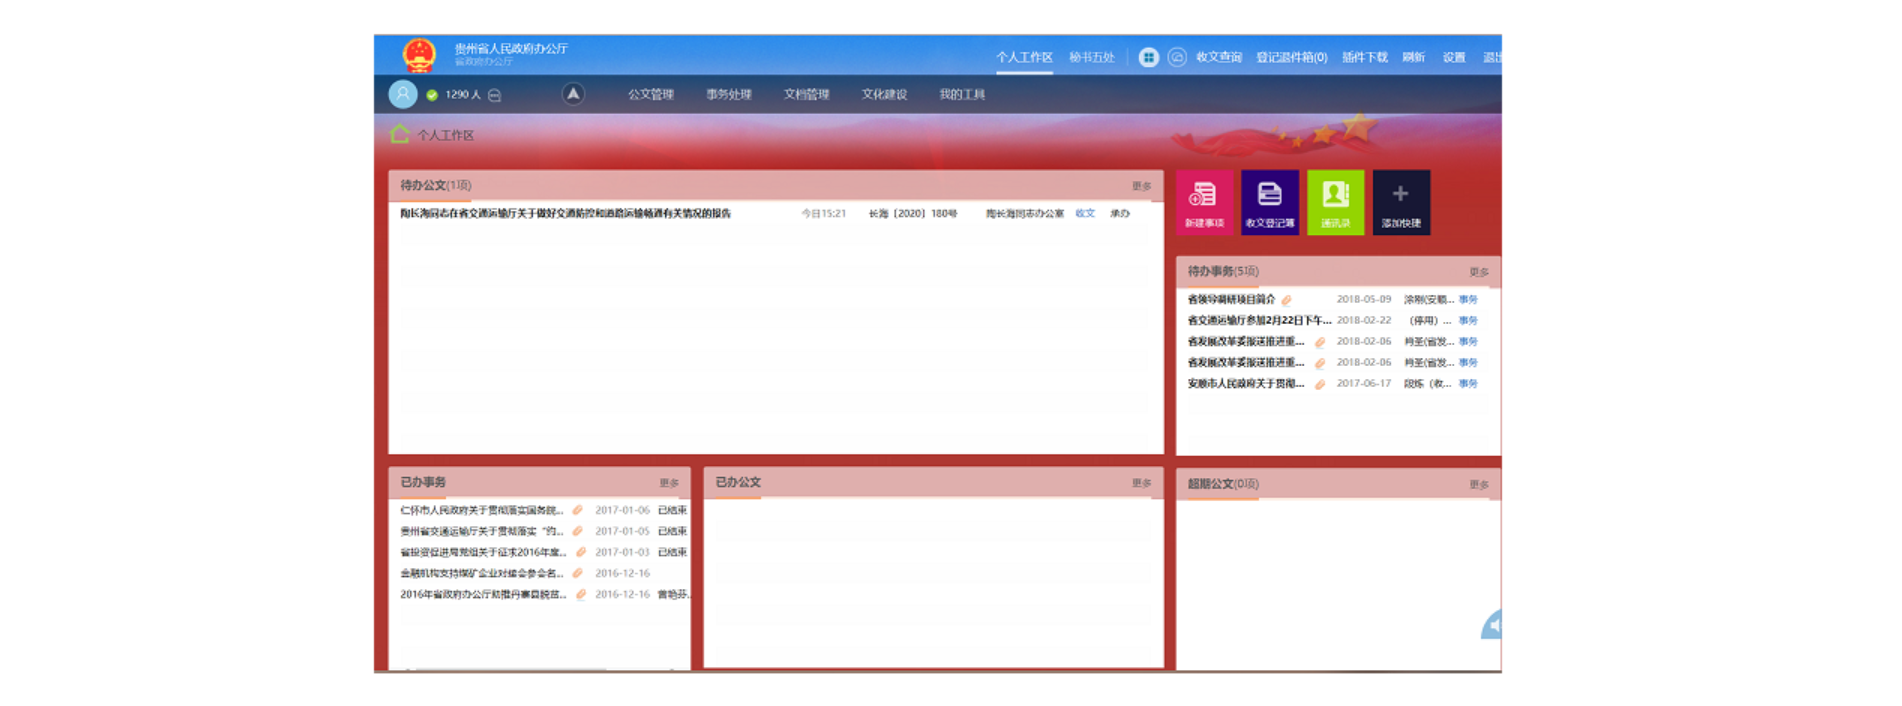Expand the 公文管理 menu
Screen dimensions: 1902x706
(x=650, y=95)
